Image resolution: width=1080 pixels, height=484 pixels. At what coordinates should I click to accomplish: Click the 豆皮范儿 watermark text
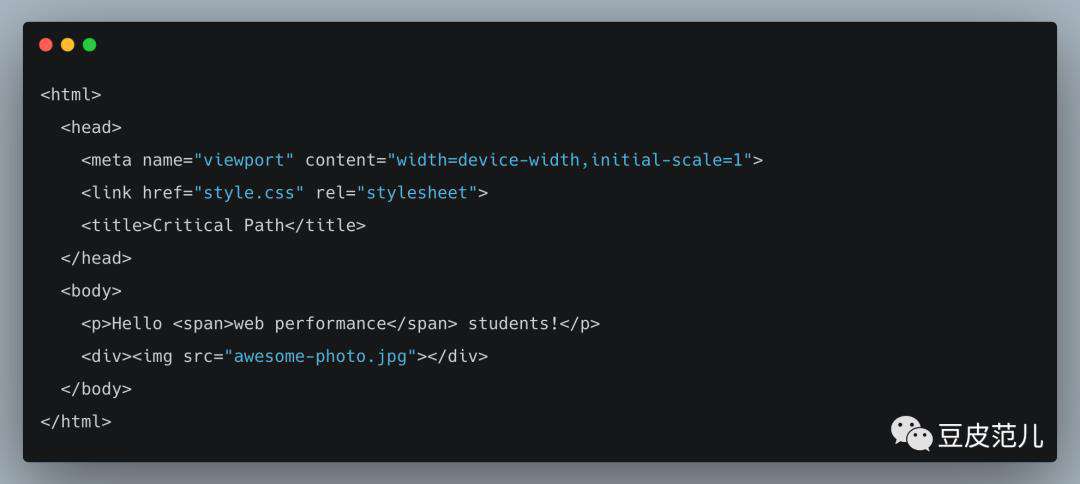[x=990, y=436]
